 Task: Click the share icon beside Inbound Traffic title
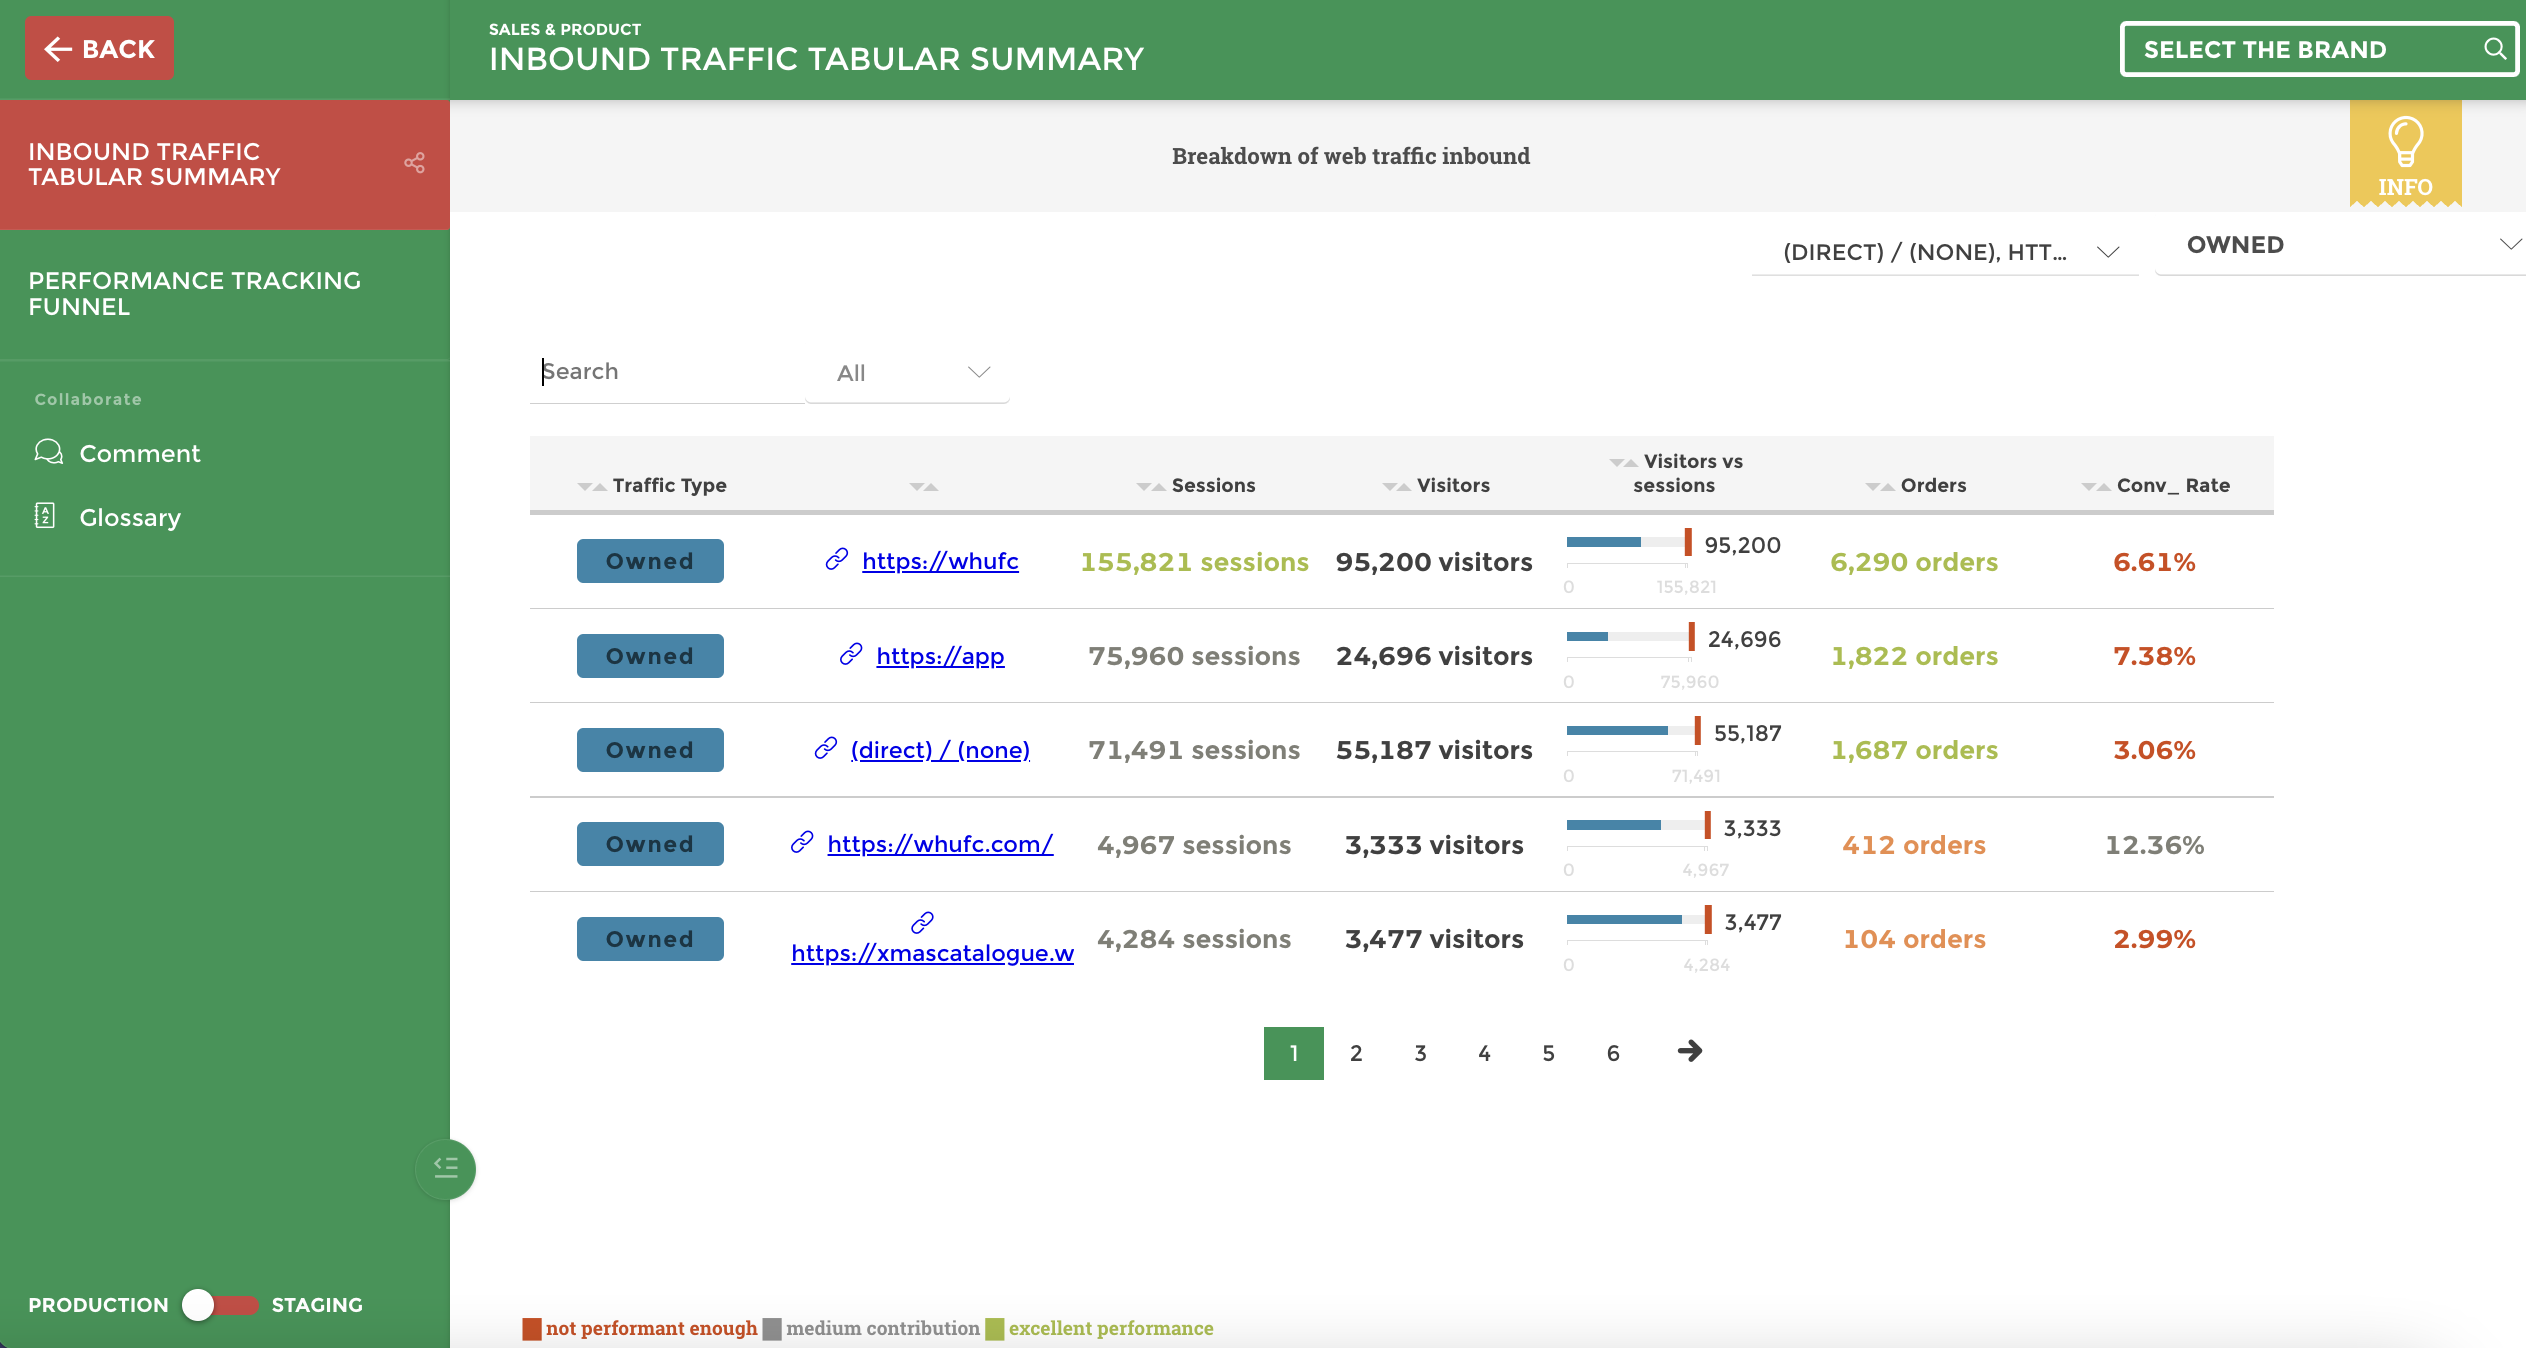click(x=414, y=163)
